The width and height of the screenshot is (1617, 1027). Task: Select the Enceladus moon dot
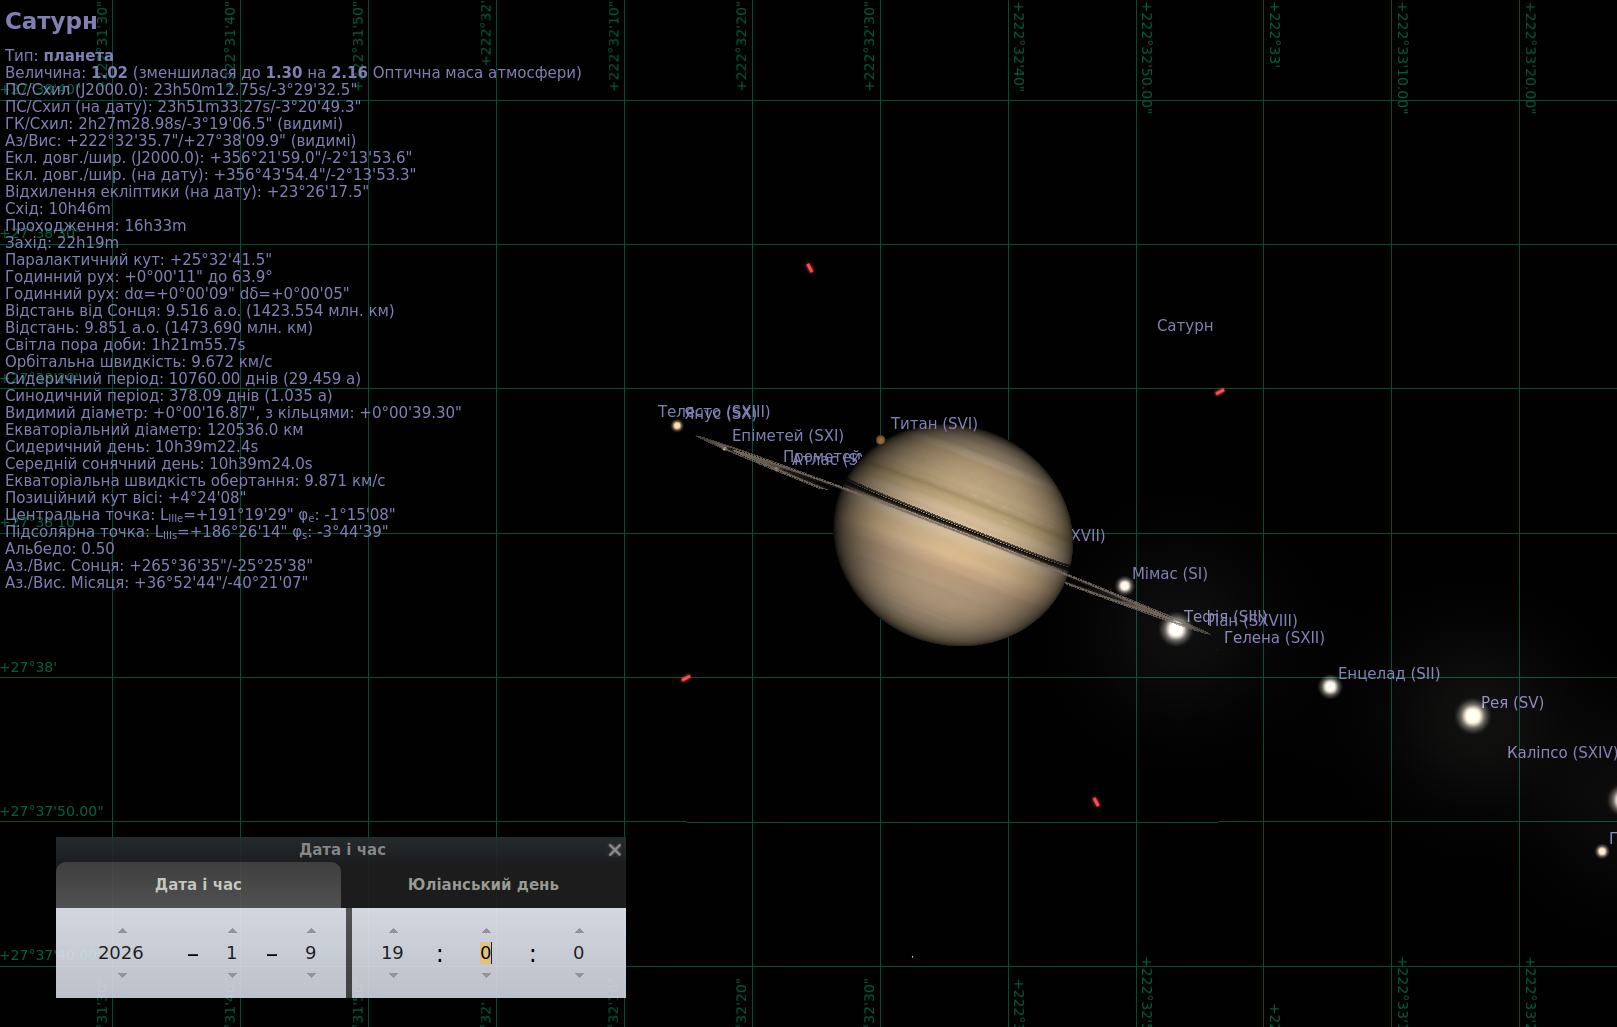tap(1330, 687)
